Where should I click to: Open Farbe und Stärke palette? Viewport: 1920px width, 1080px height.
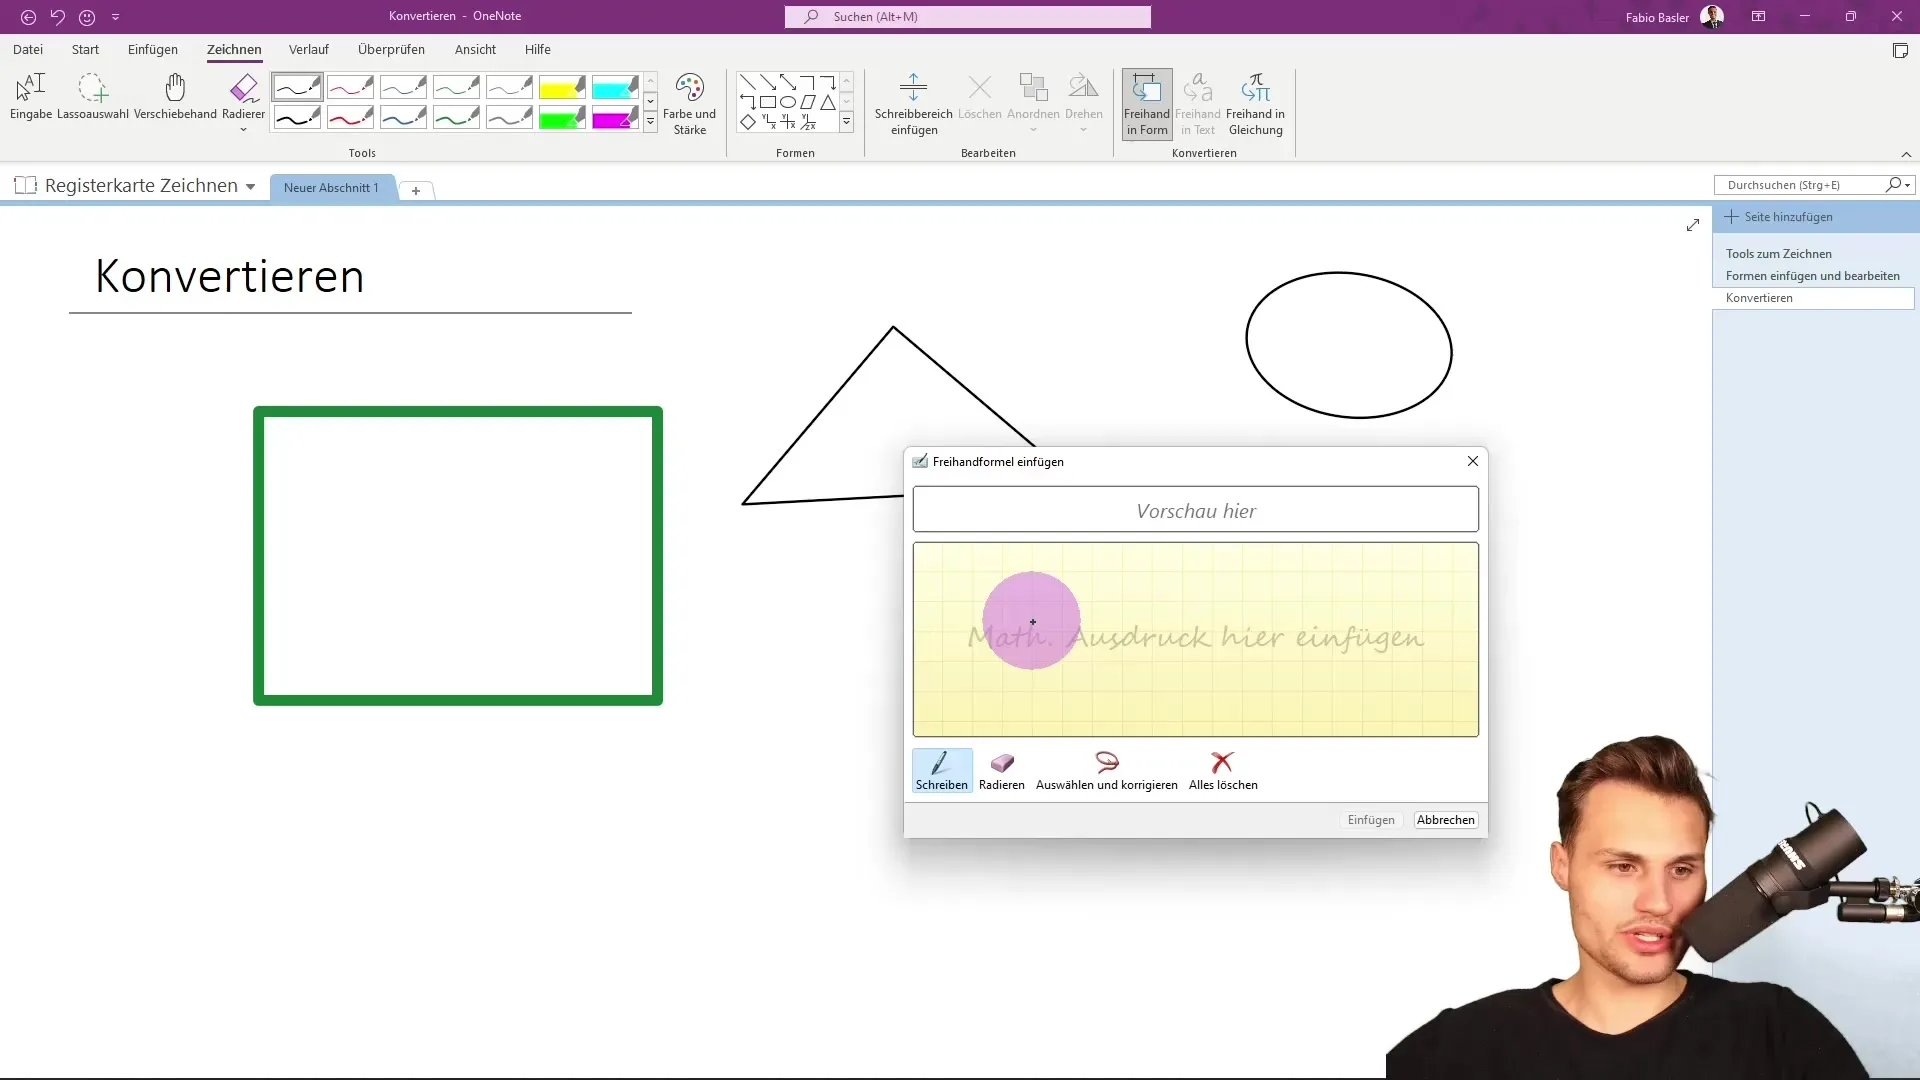point(690,104)
